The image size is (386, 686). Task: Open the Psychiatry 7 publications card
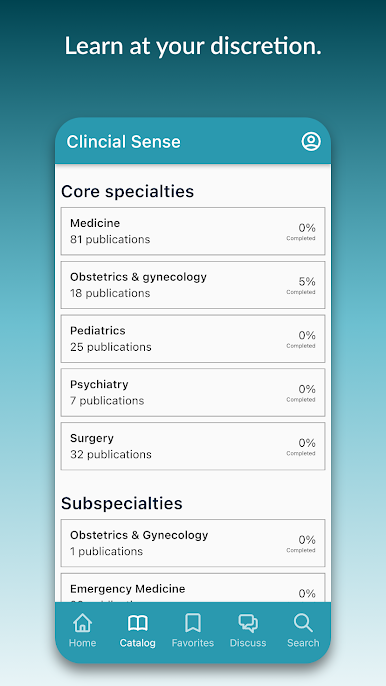tap(193, 392)
